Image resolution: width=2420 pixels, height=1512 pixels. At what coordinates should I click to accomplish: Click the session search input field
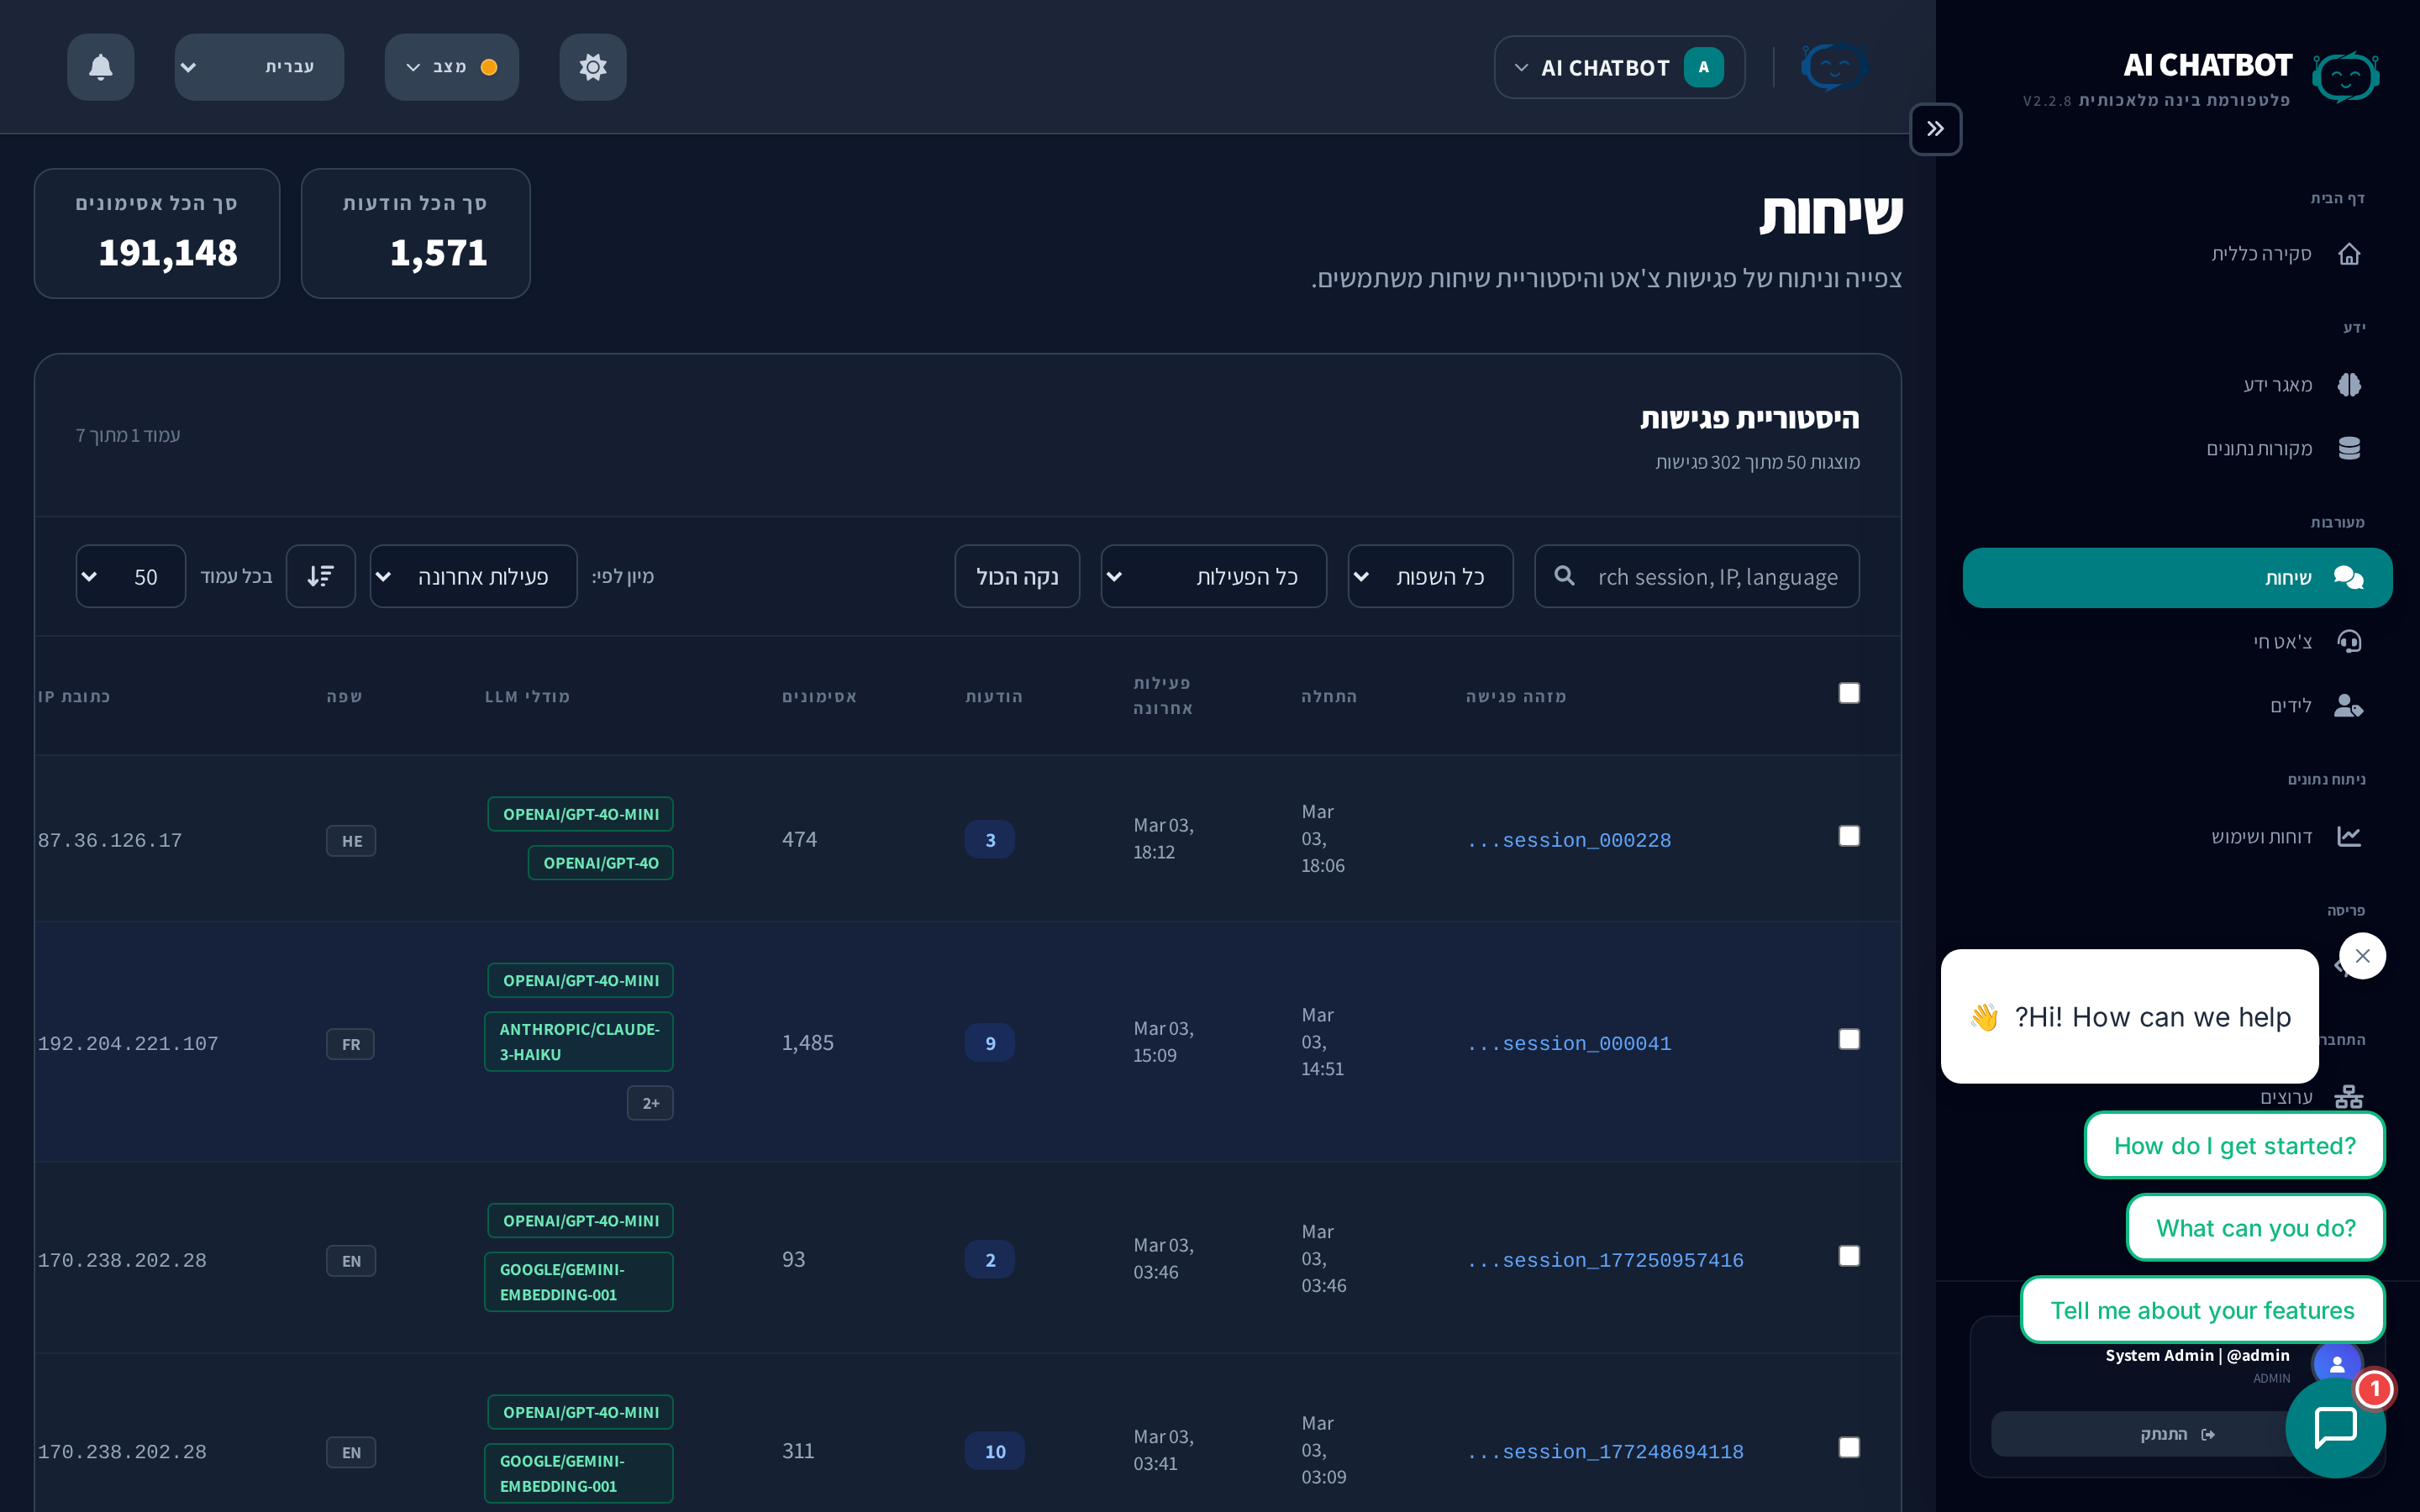(1715, 576)
